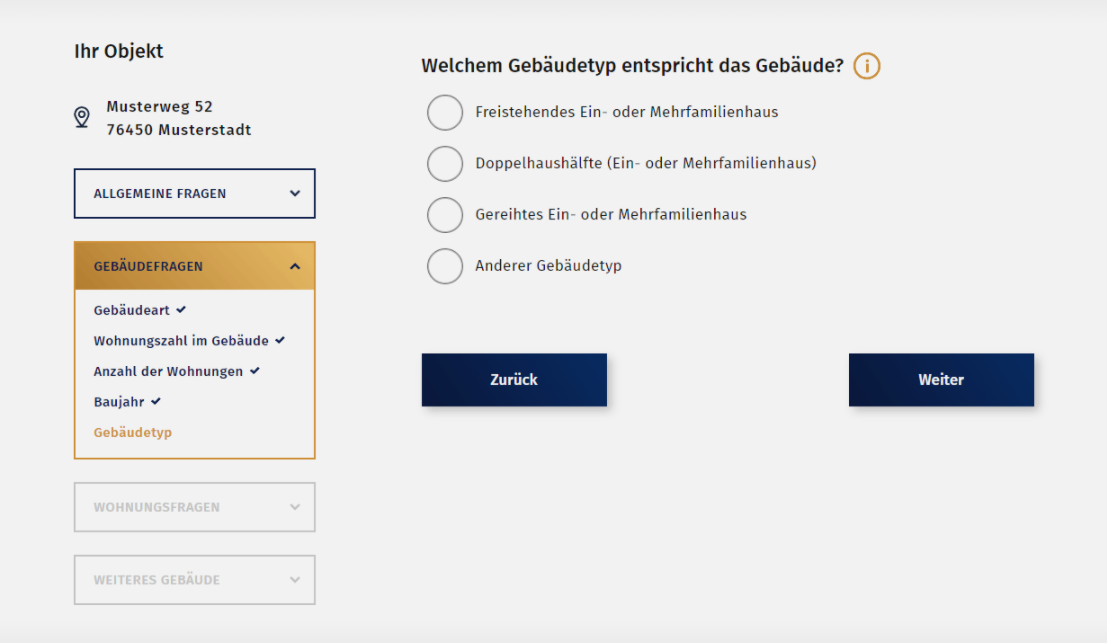This screenshot has width=1107, height=643.
Task: Click the current Gebäudetyp step label
Action: [133, 433]
